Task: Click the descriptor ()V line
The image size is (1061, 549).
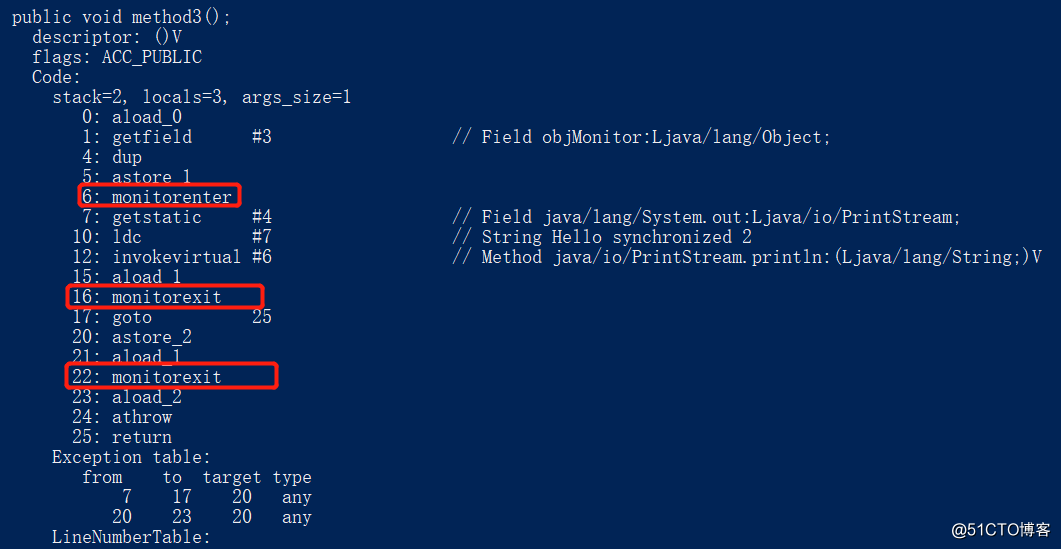Action: point(107,37)
